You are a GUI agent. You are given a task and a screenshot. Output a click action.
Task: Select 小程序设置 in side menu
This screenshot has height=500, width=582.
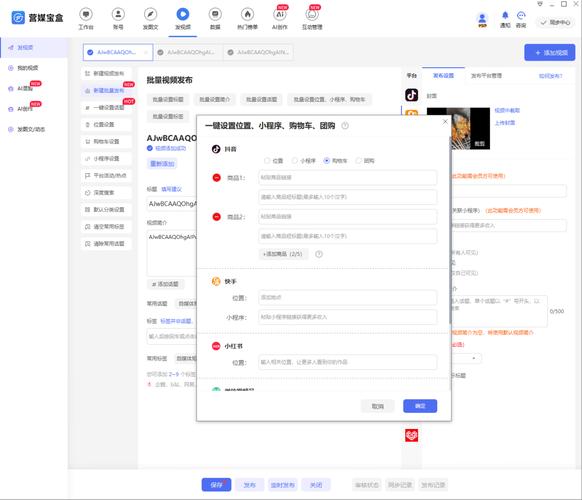tap(106, 159)
